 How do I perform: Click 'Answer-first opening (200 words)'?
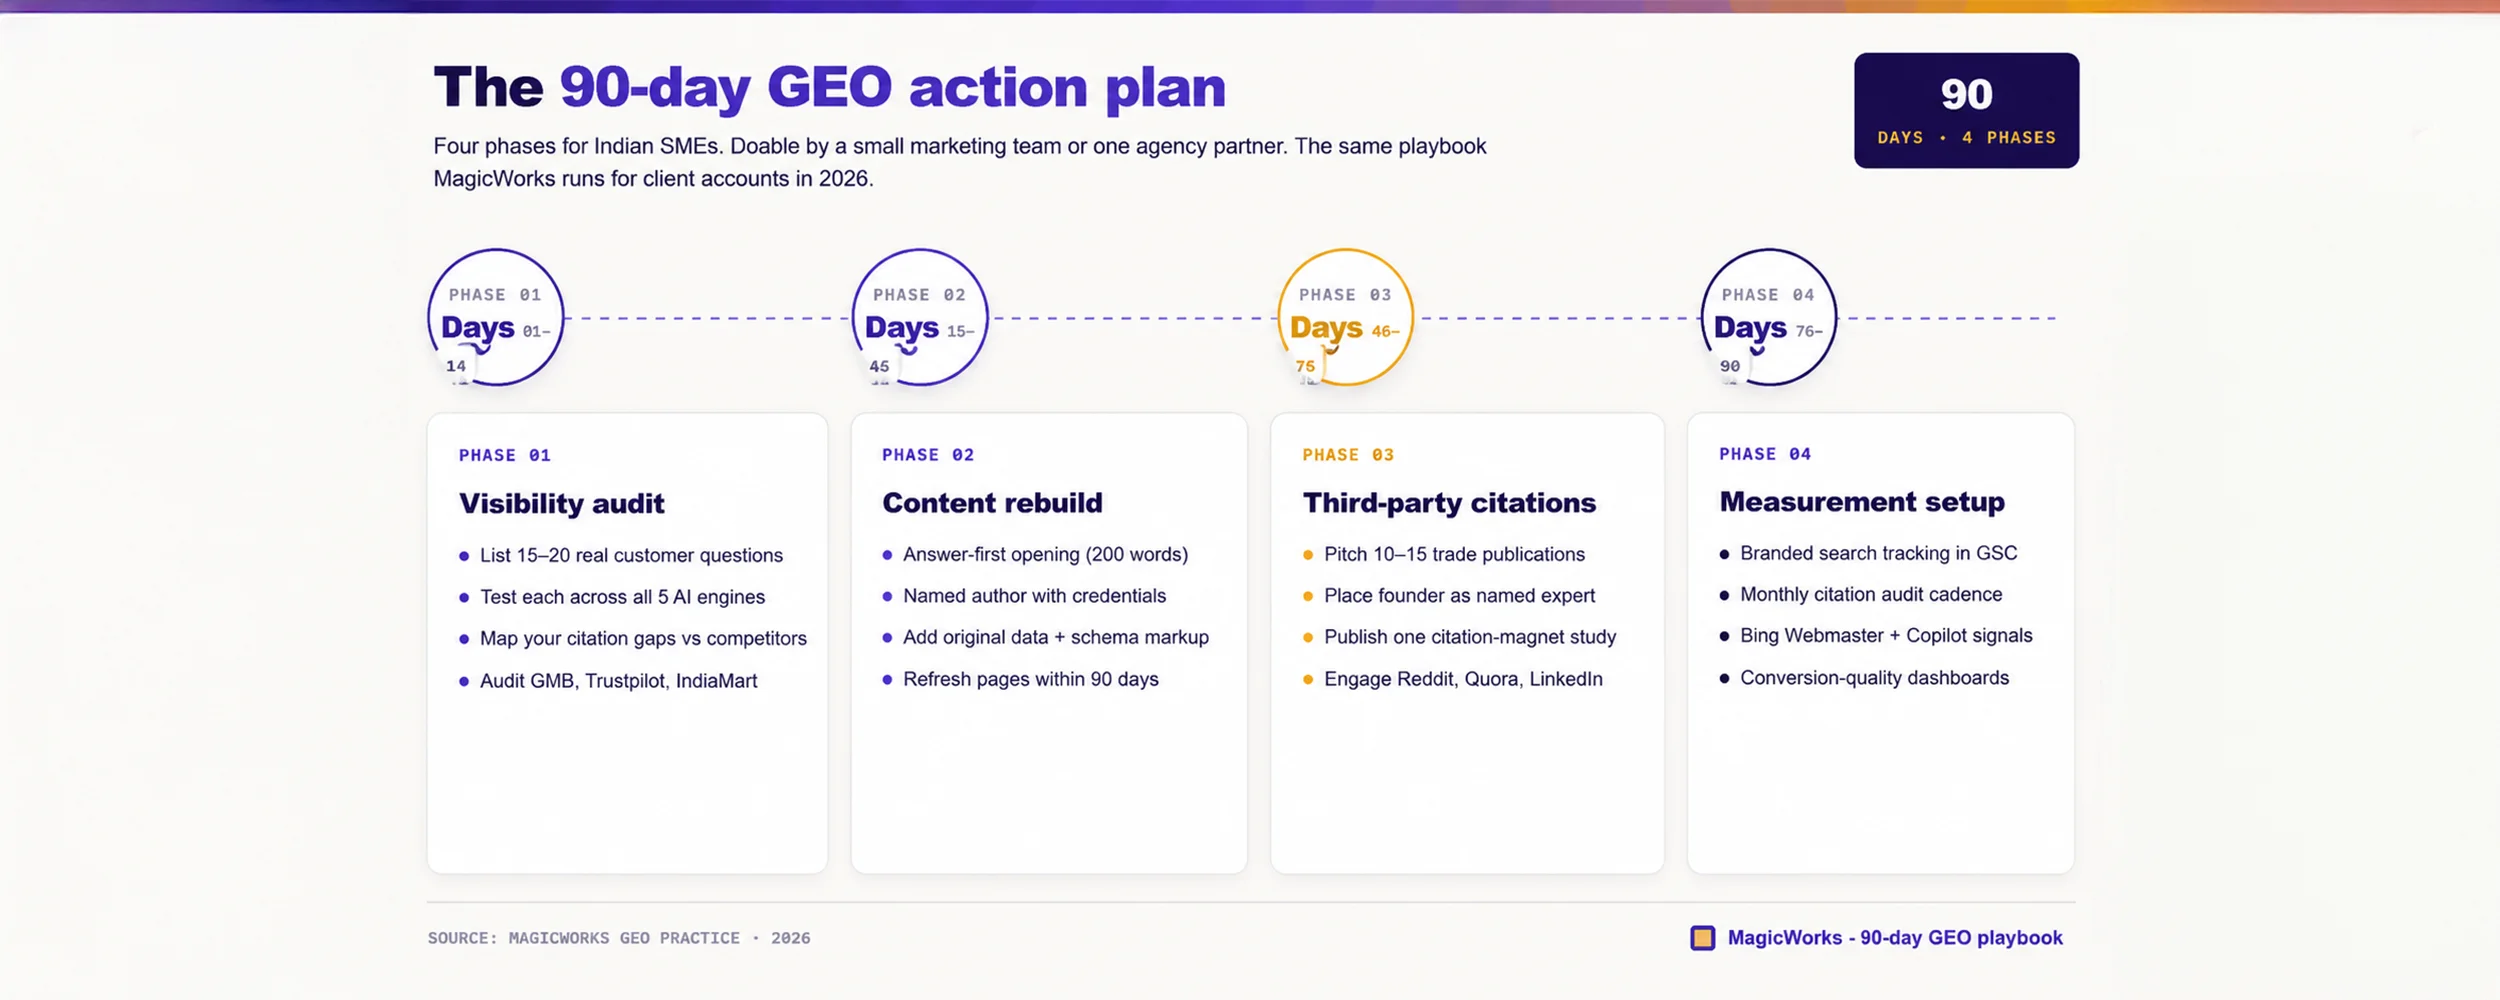coord(1045,554)
